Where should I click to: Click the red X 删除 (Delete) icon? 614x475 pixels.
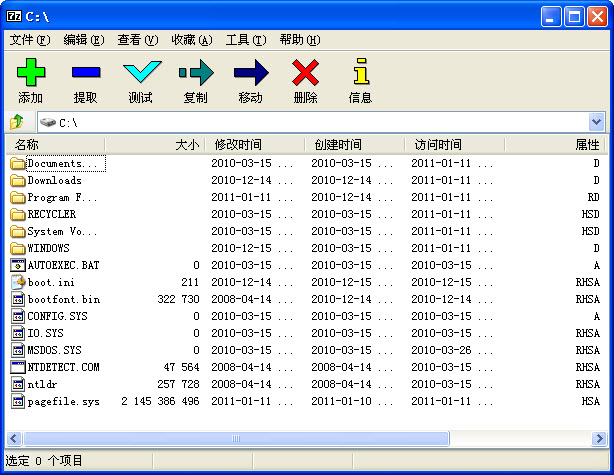point(305,73)
